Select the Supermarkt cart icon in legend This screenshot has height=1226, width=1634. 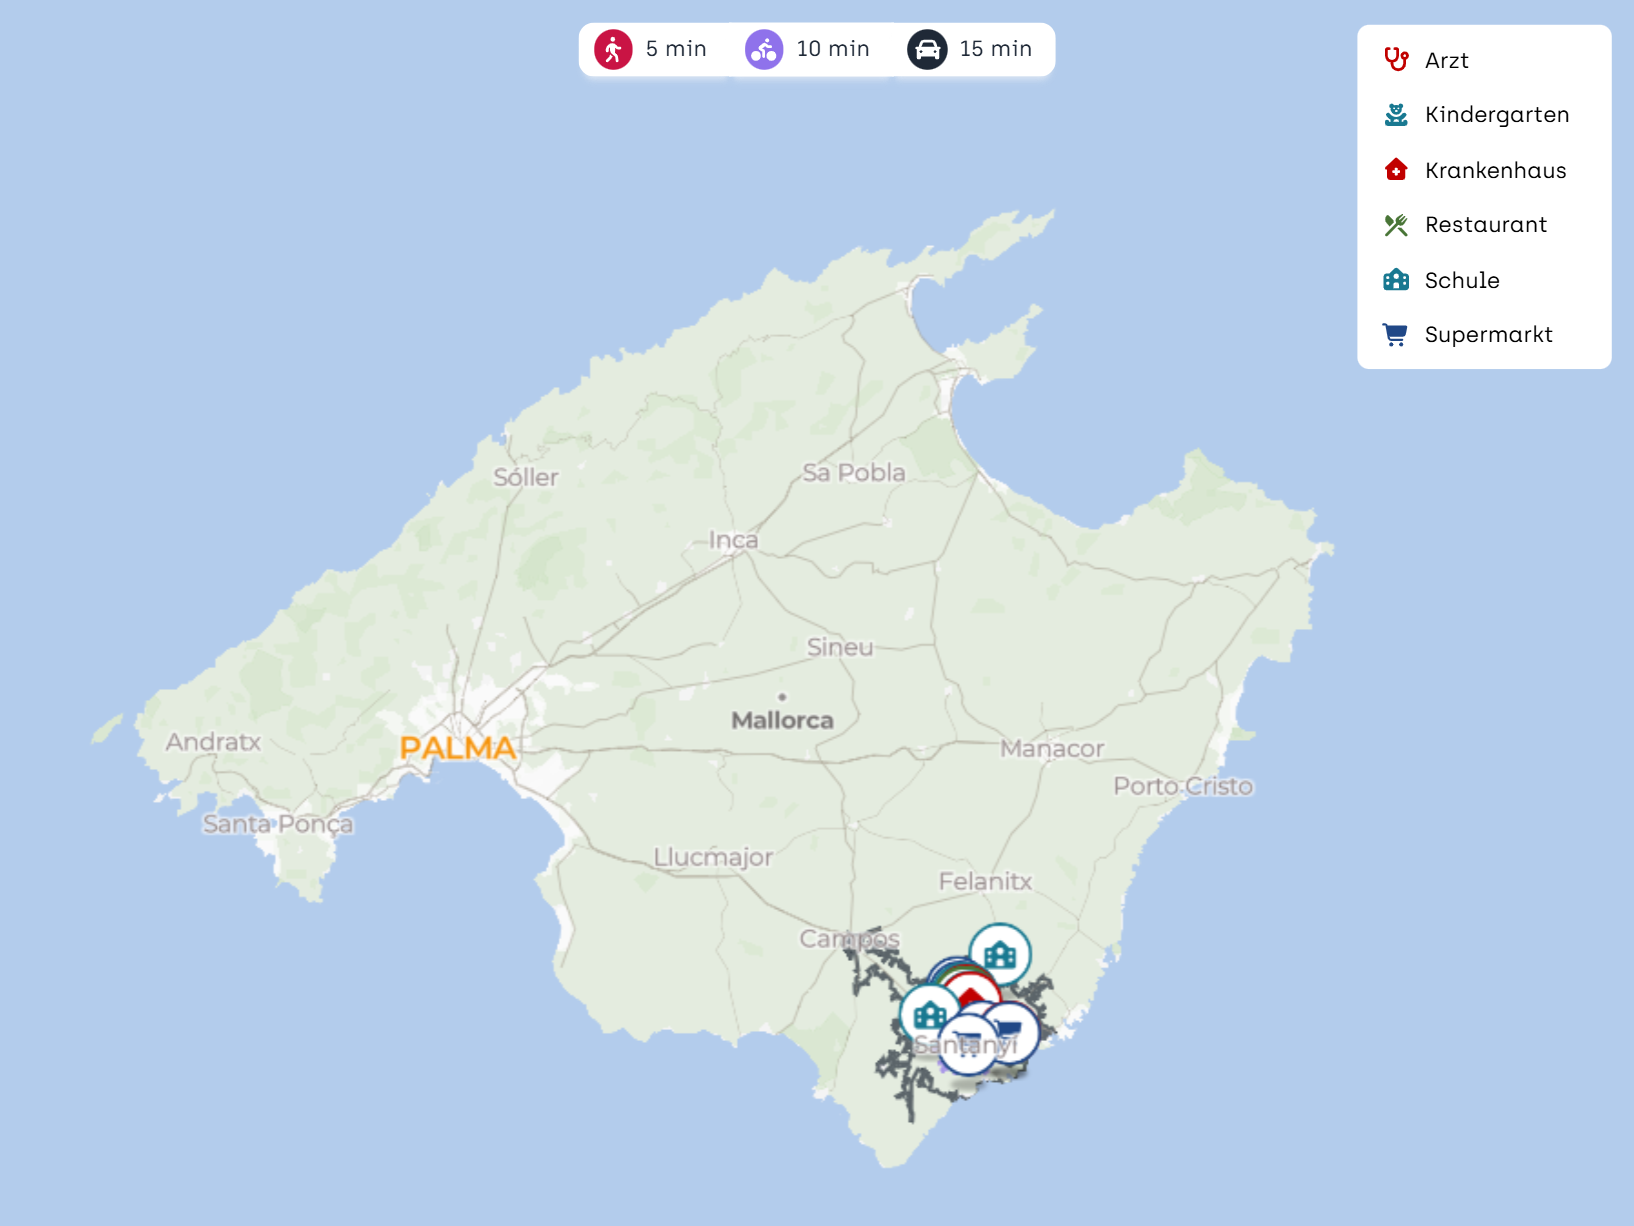[1396, 335]
